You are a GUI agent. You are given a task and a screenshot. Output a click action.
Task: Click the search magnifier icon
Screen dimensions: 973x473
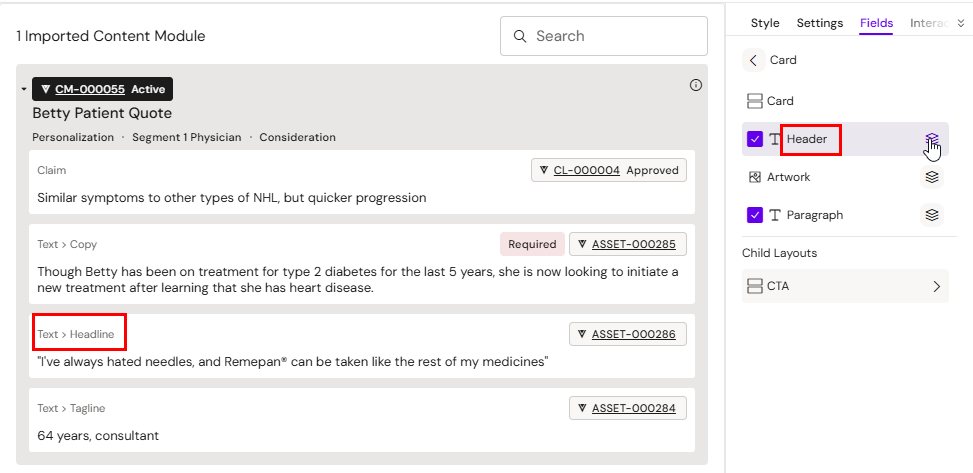click(520, 36)
